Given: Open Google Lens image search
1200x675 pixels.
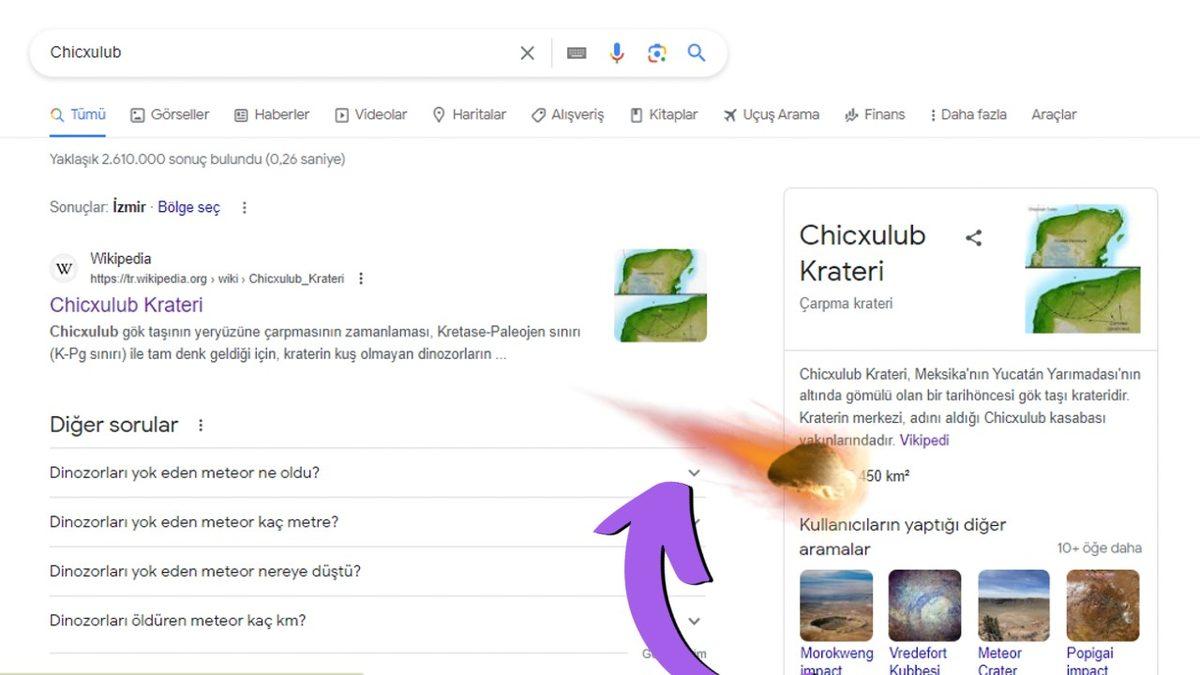Looking at the screenshot, I should pyautogui.click(x=657, y=52).
